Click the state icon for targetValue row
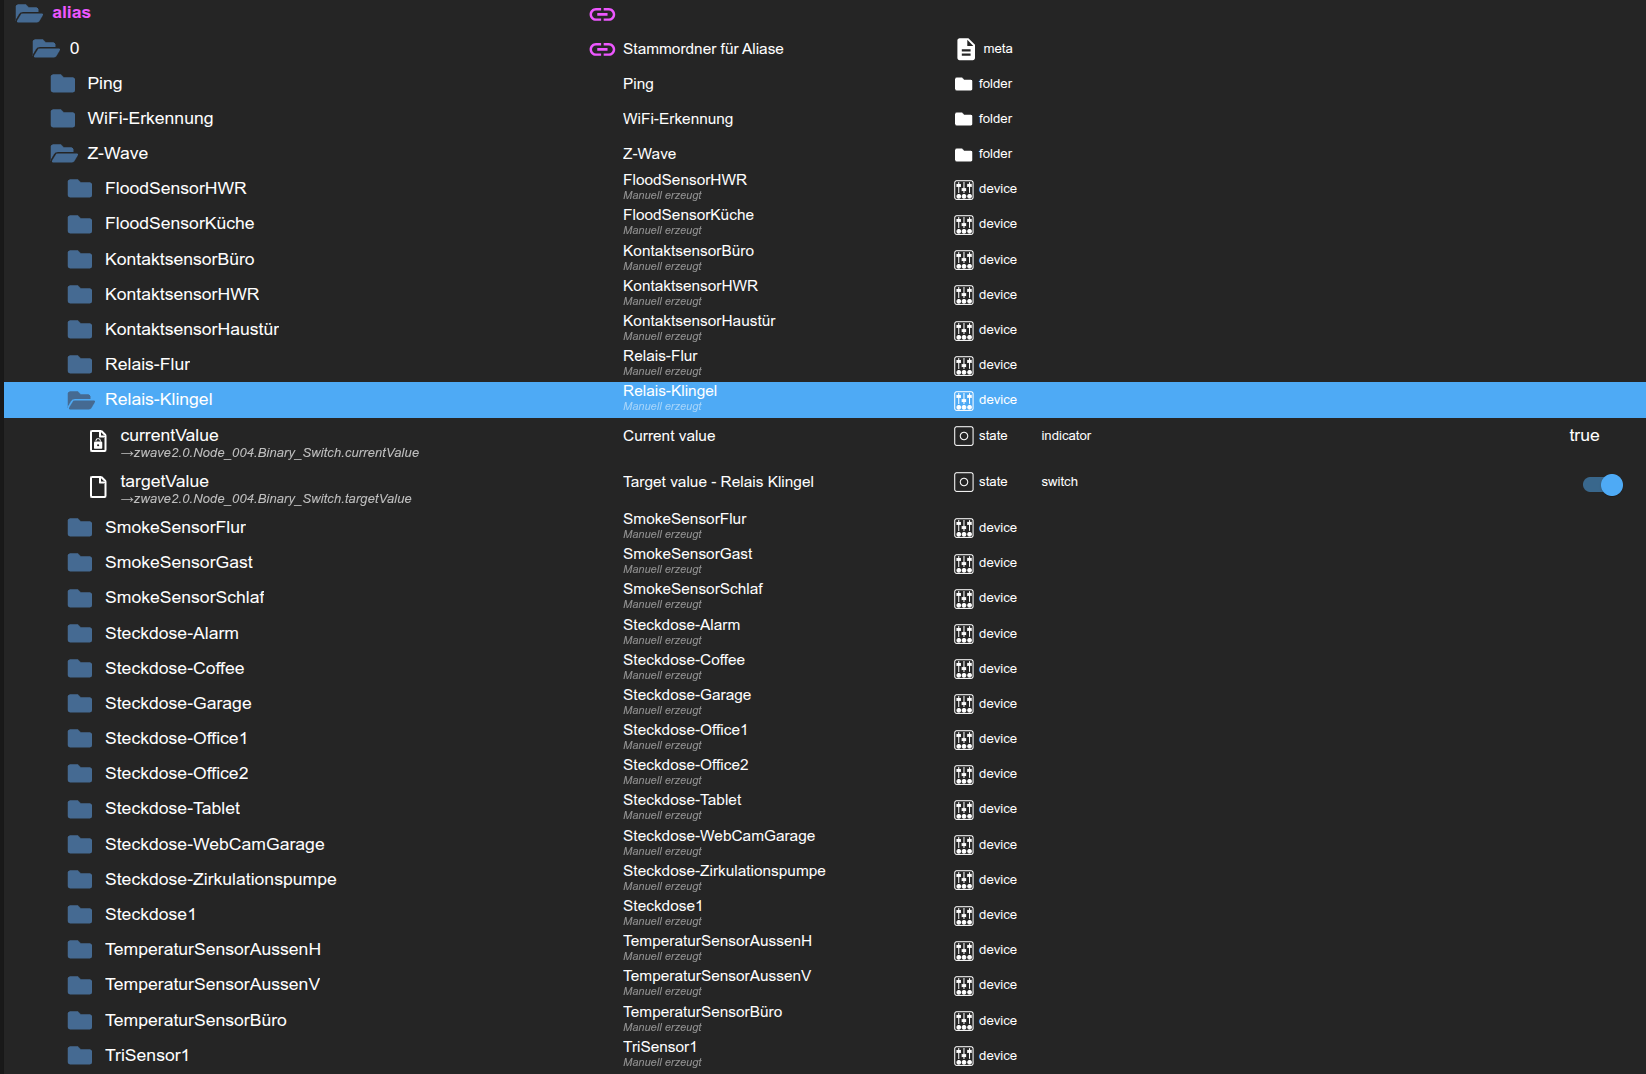The height and width of the screenshot is (1074, 1646). click(963, 482)
